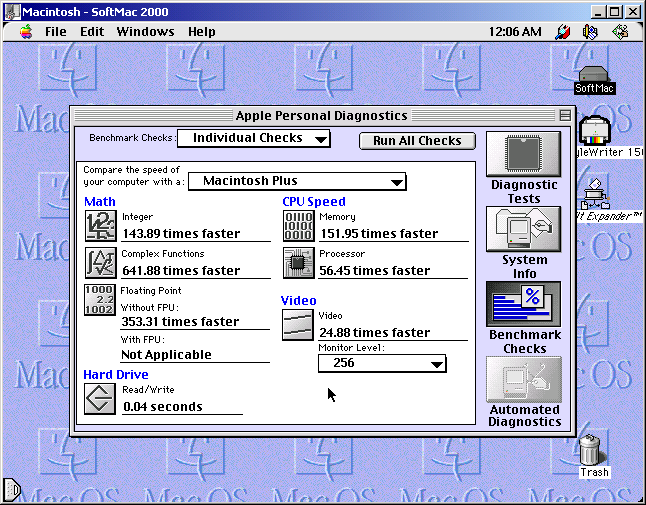
Task: Open the Edit menu
Action: (92, 32)
